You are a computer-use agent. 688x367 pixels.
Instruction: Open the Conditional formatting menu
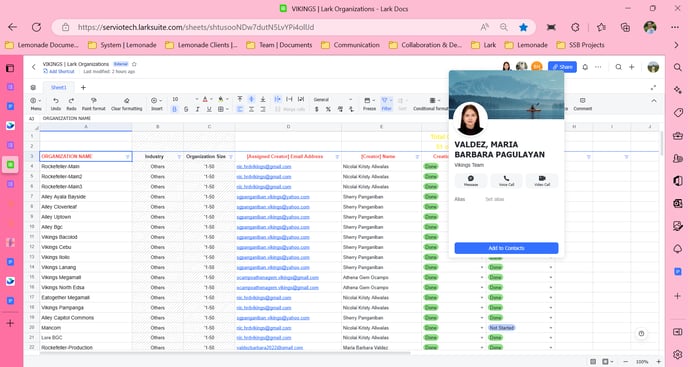pyautogui.click(x=431, y=104)
